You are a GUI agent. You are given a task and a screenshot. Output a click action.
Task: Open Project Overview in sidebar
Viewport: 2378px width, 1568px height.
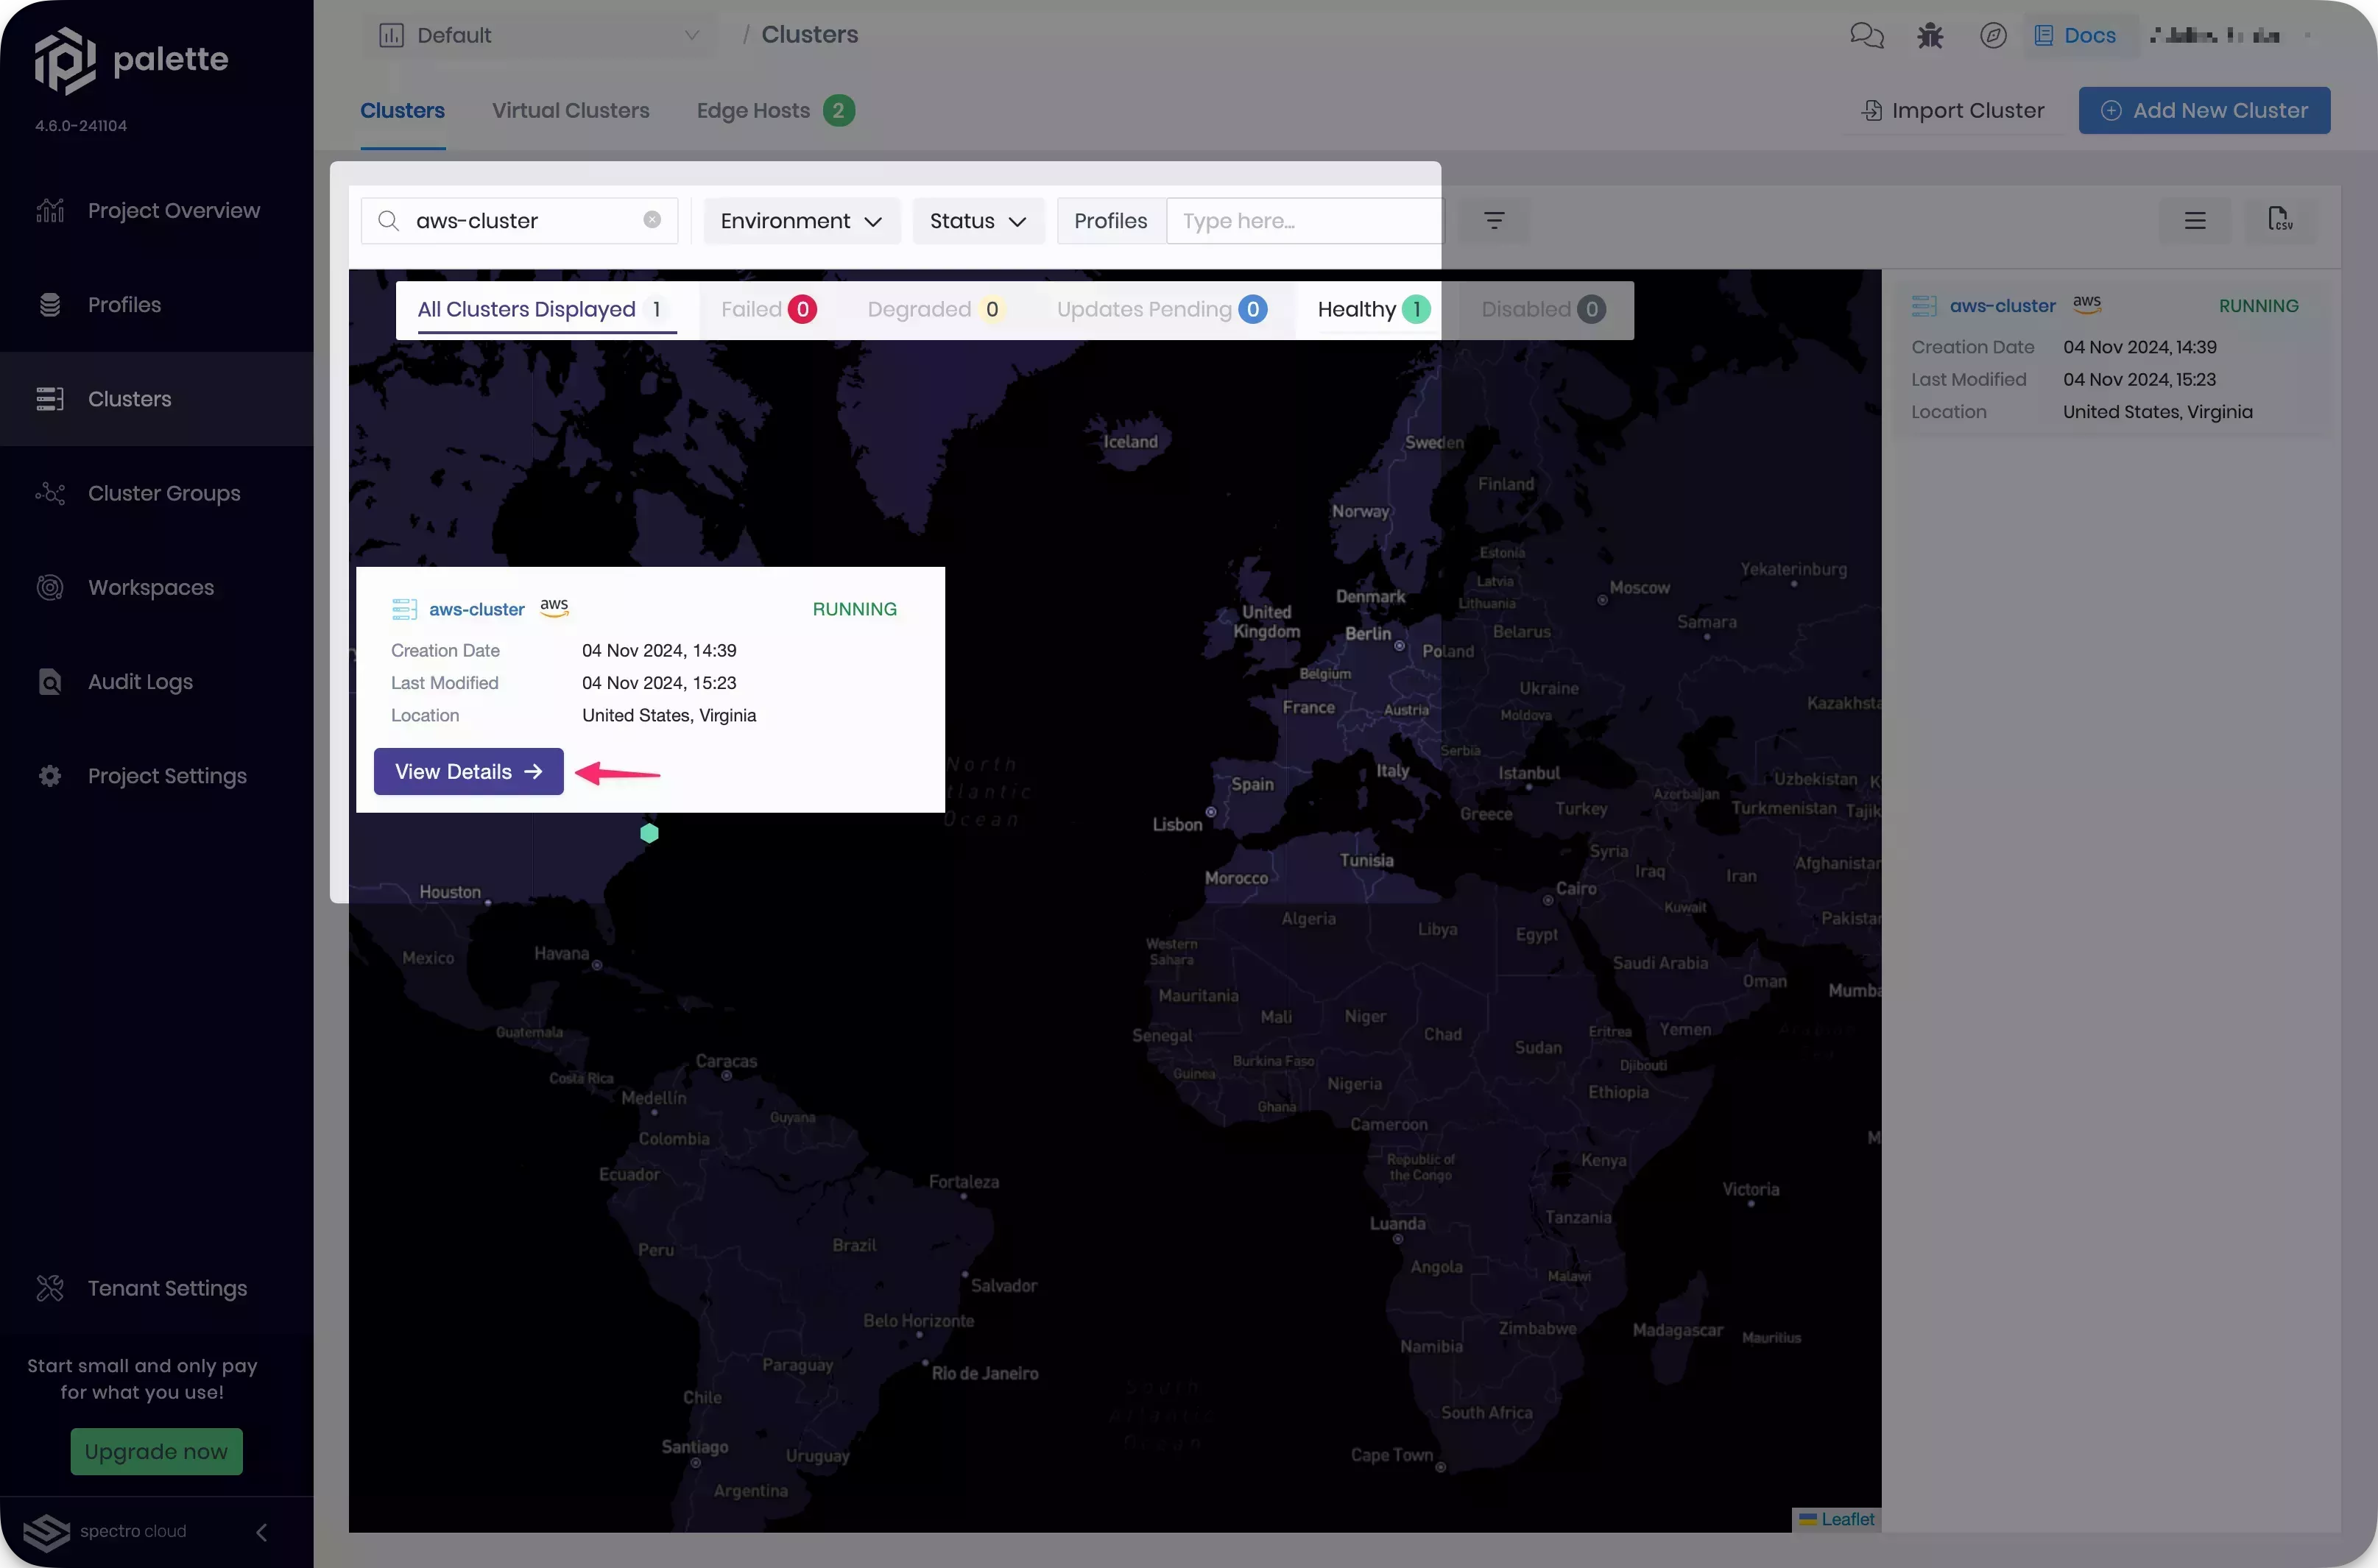click(156, 210)
